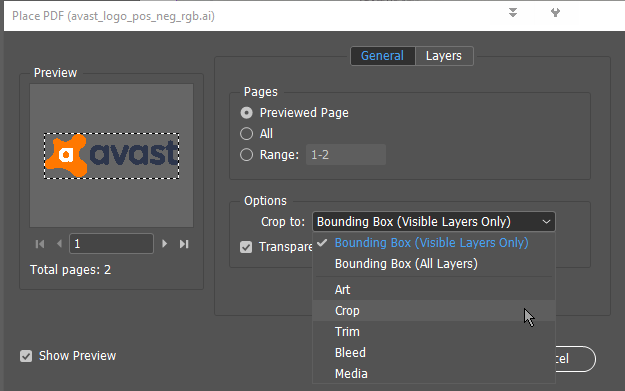Select the All pages radio button
This screenshot has height=391, width=625.
[x=246, y=134]
